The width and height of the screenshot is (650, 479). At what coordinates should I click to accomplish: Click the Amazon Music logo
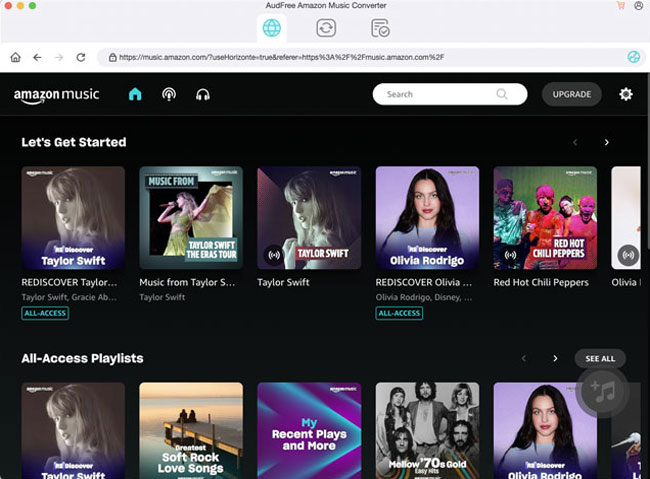(x=56, y=95)
